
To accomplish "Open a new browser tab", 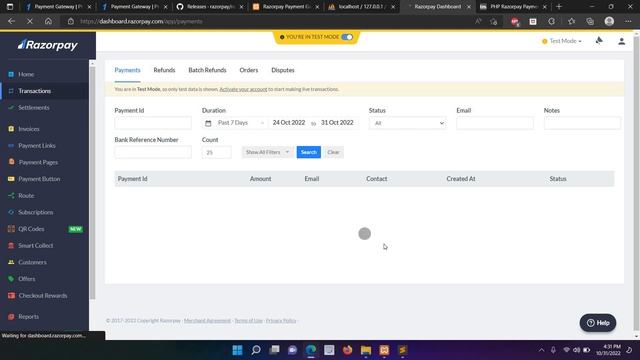I will (x=559, y=7).
